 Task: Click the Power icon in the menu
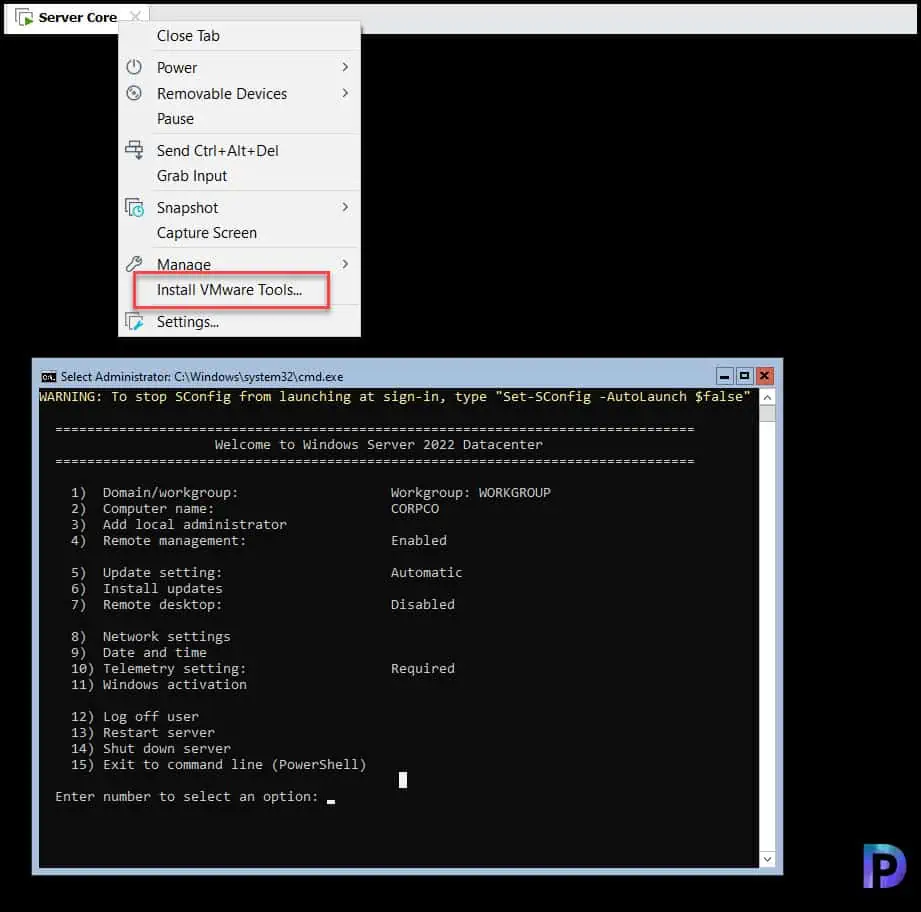pos(134,67)
